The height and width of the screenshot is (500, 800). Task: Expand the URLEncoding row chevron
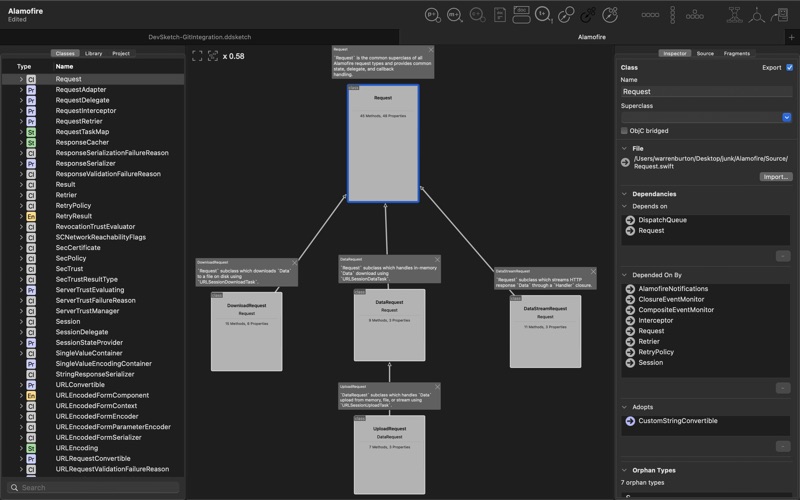[21, 448]
